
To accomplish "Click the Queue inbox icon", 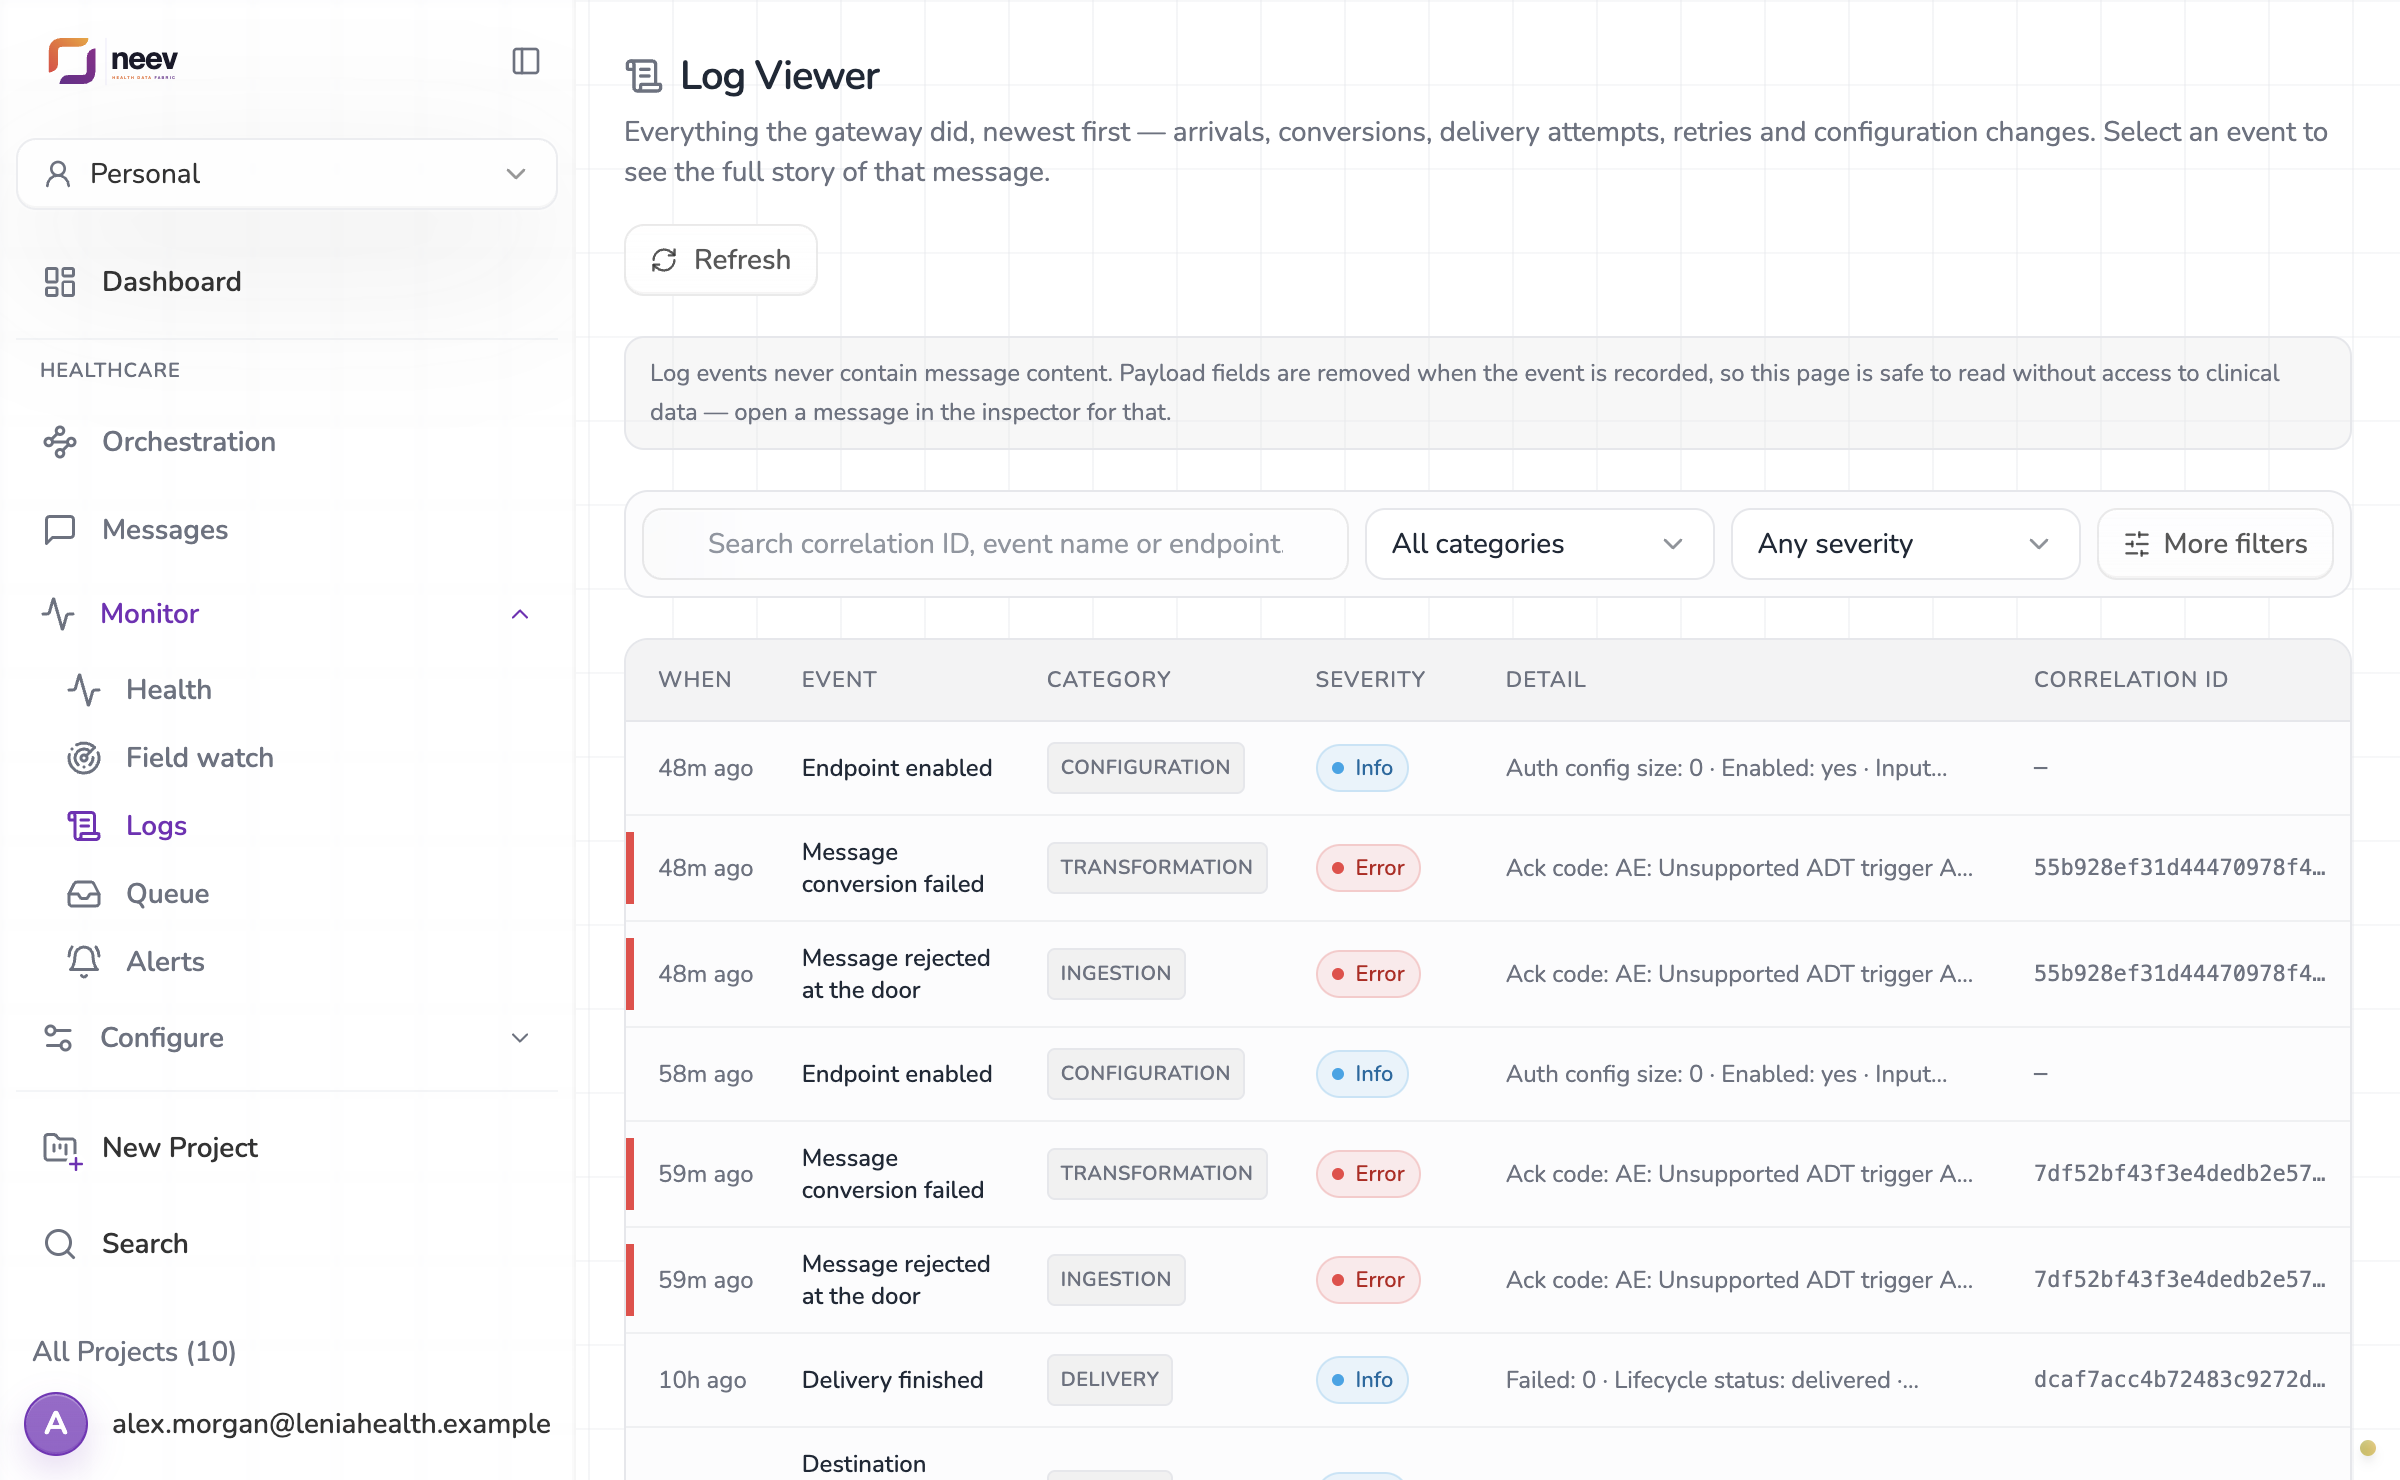I will [x=84, y=894].
